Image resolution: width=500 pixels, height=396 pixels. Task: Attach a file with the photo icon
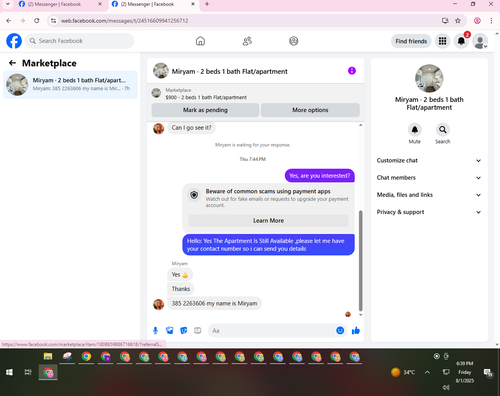tap(170, 331)
